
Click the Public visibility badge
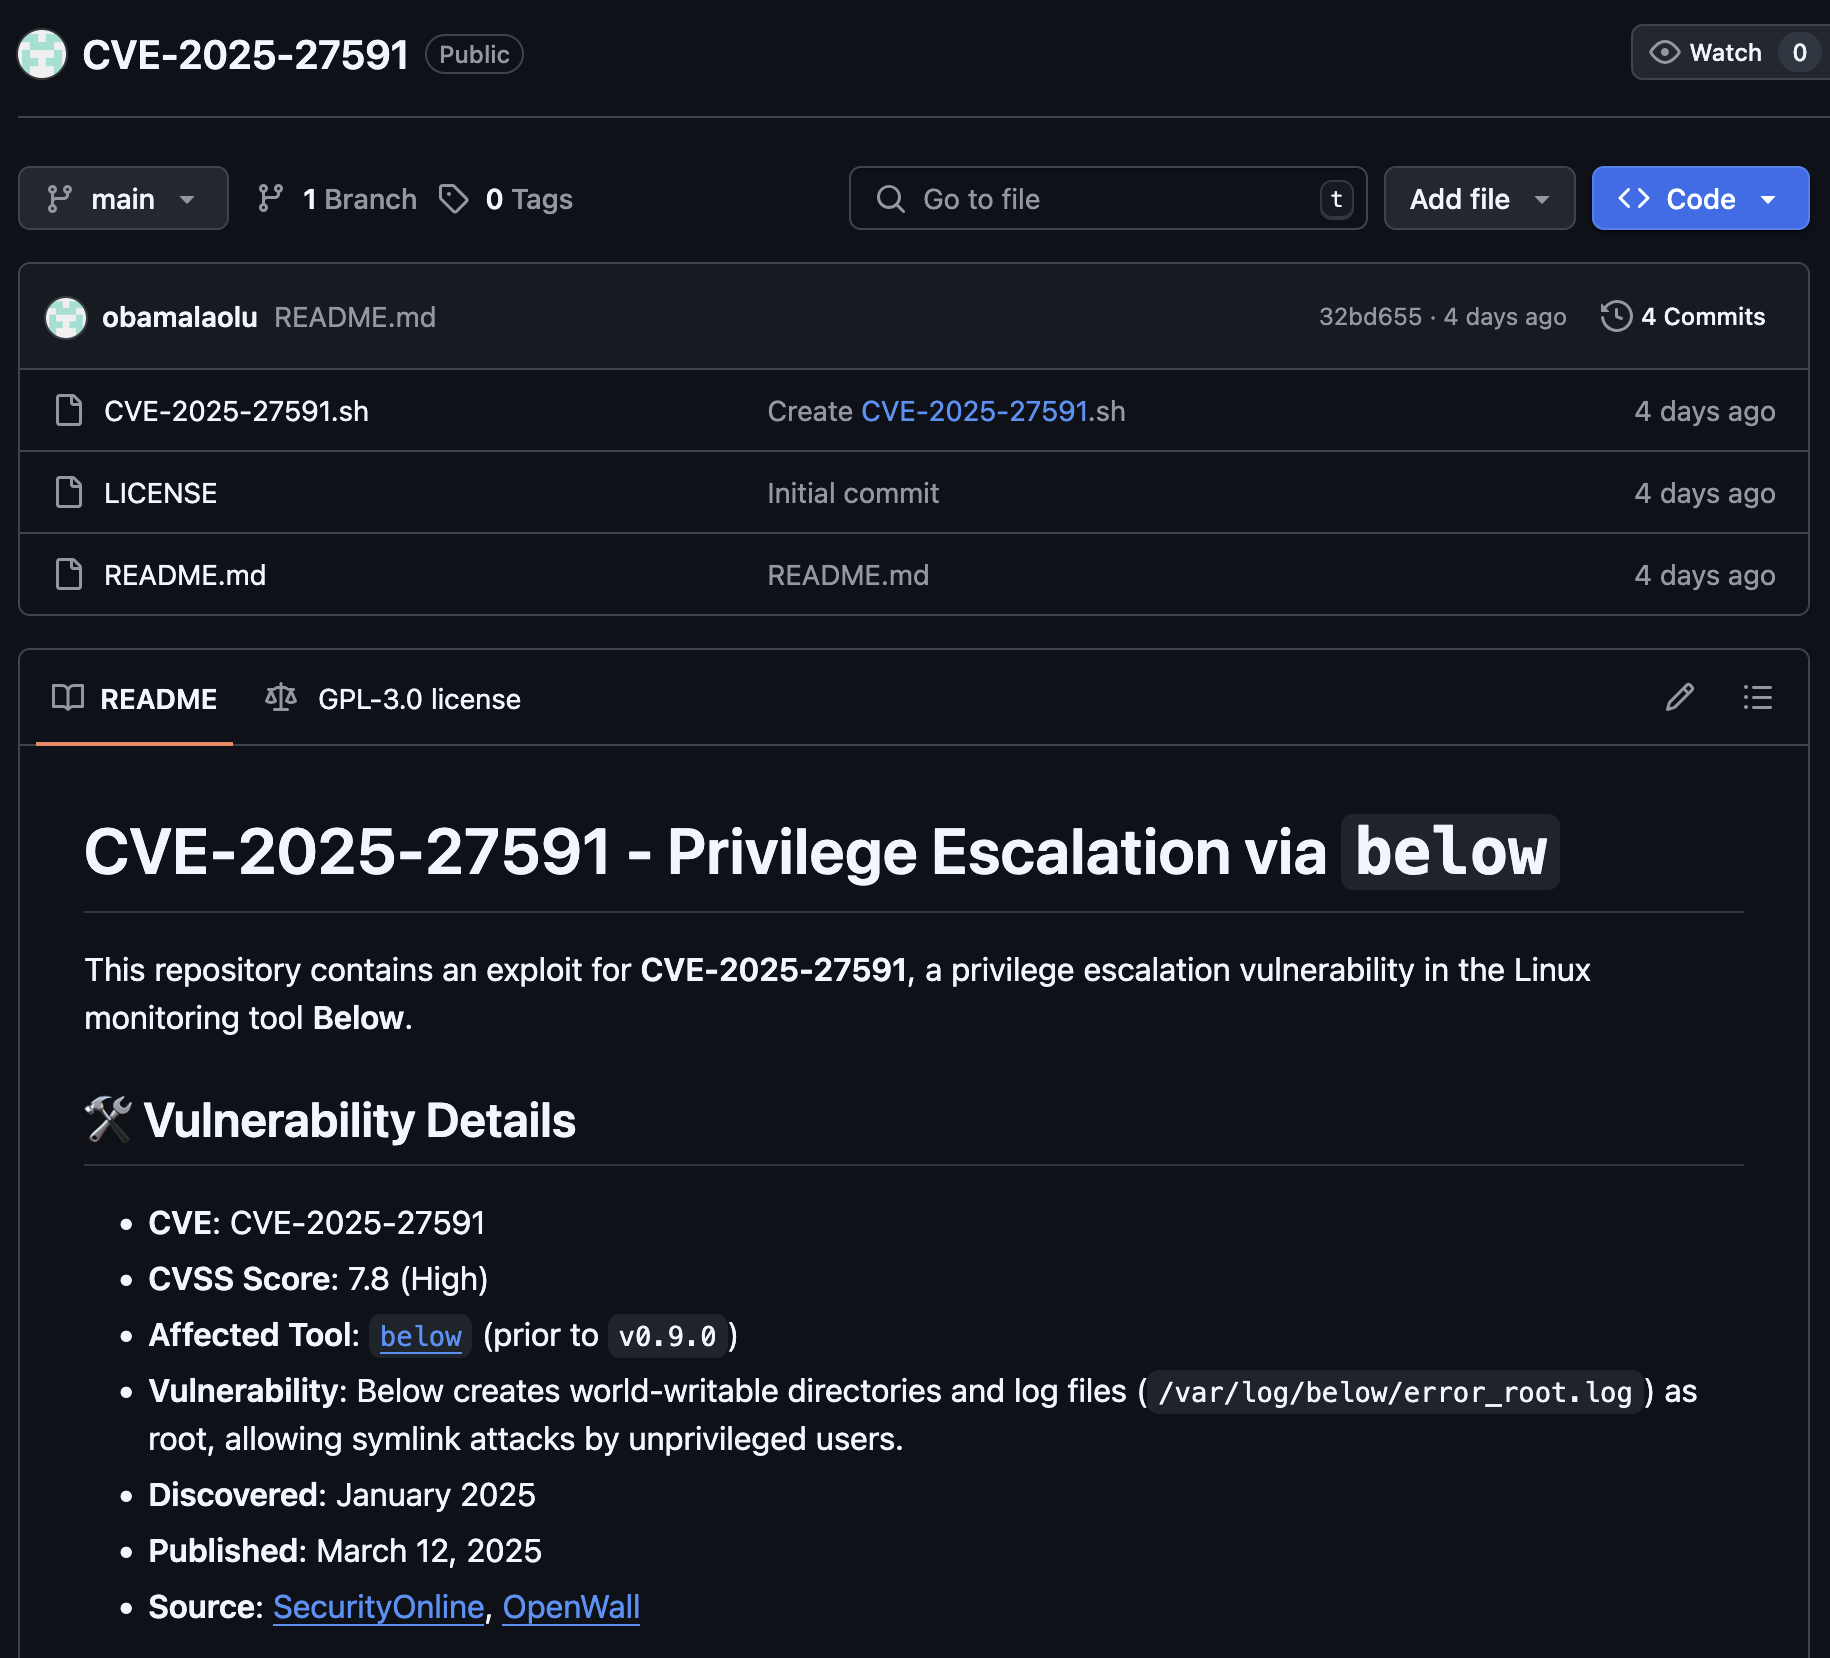pyautogui.click(x=474, y=54)
